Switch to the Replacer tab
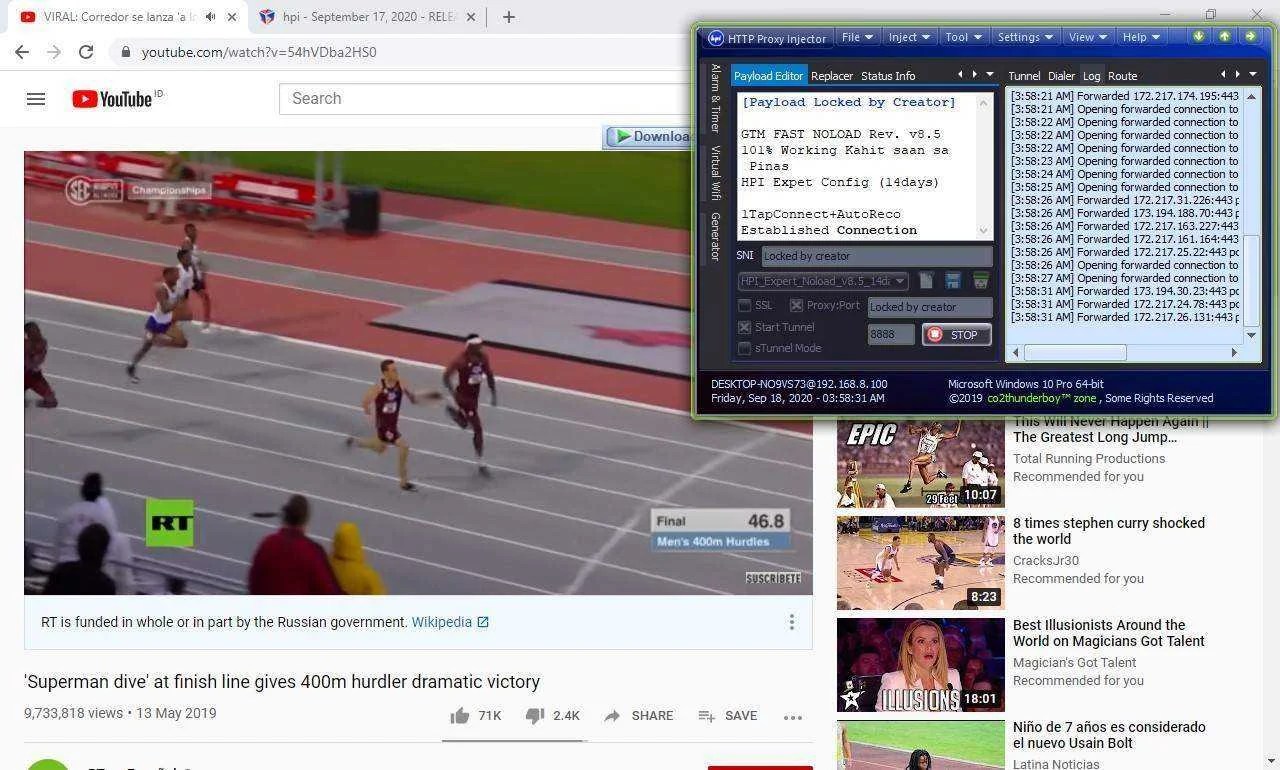The image size is (1280, 770). pyautogui.click(x=832, y=76)
